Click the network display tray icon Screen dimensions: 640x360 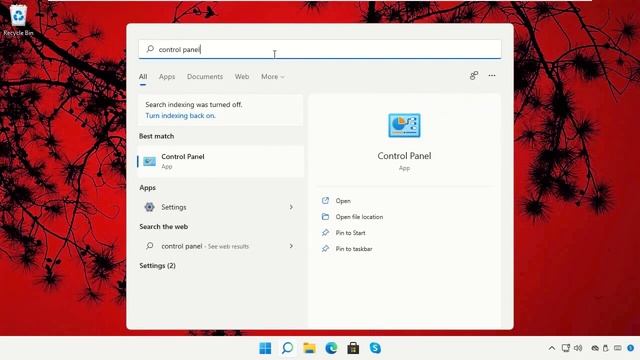[566, 348]
